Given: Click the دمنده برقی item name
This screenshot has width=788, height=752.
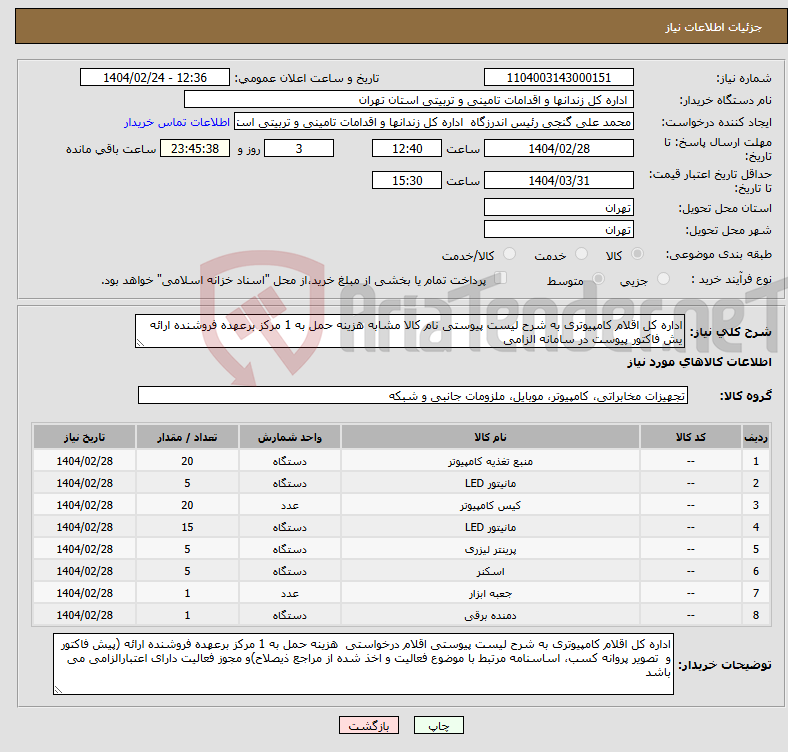Looking at the screenshot, I should pyautogui.click(x=490, y=615).
